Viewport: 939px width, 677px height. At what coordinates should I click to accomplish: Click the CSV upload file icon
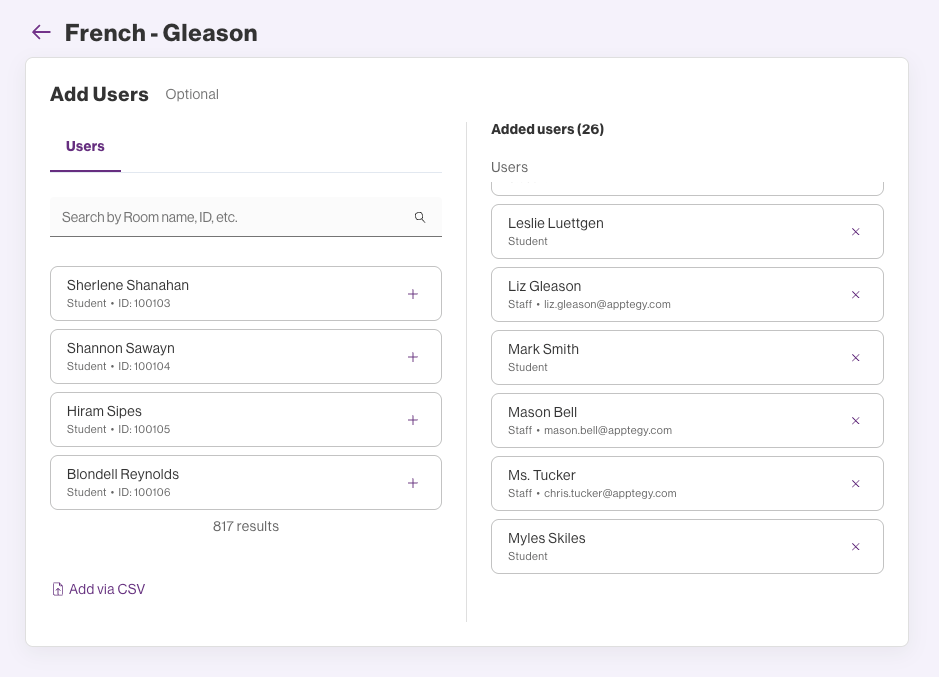click(x=58, y=590)
